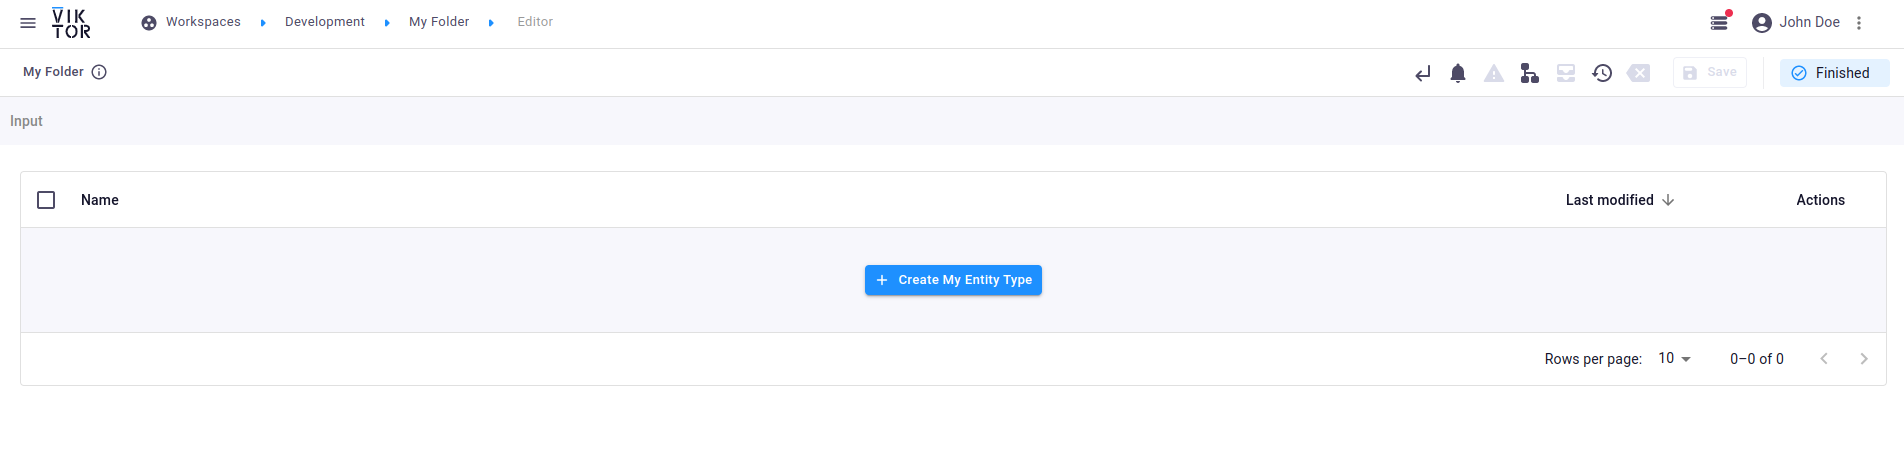Screen dimensions: 1904x461
Task: Click the Name column header
Action: tap(100, 200)
